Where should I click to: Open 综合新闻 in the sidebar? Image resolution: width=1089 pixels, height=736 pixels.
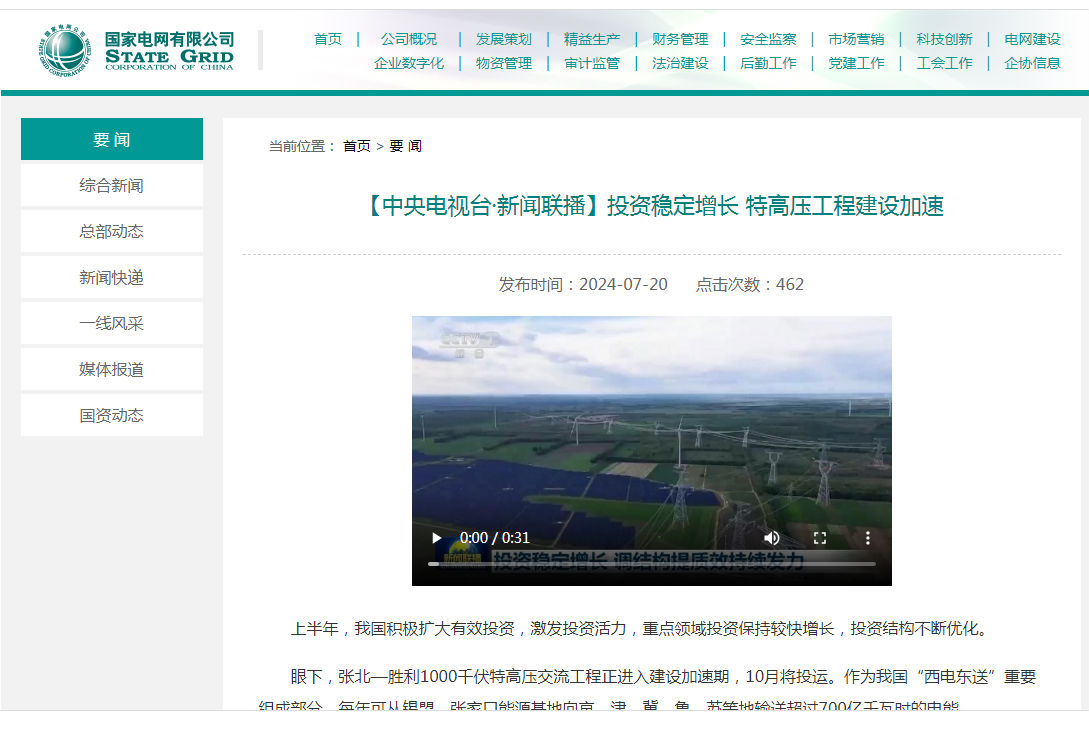coord(112,185)
